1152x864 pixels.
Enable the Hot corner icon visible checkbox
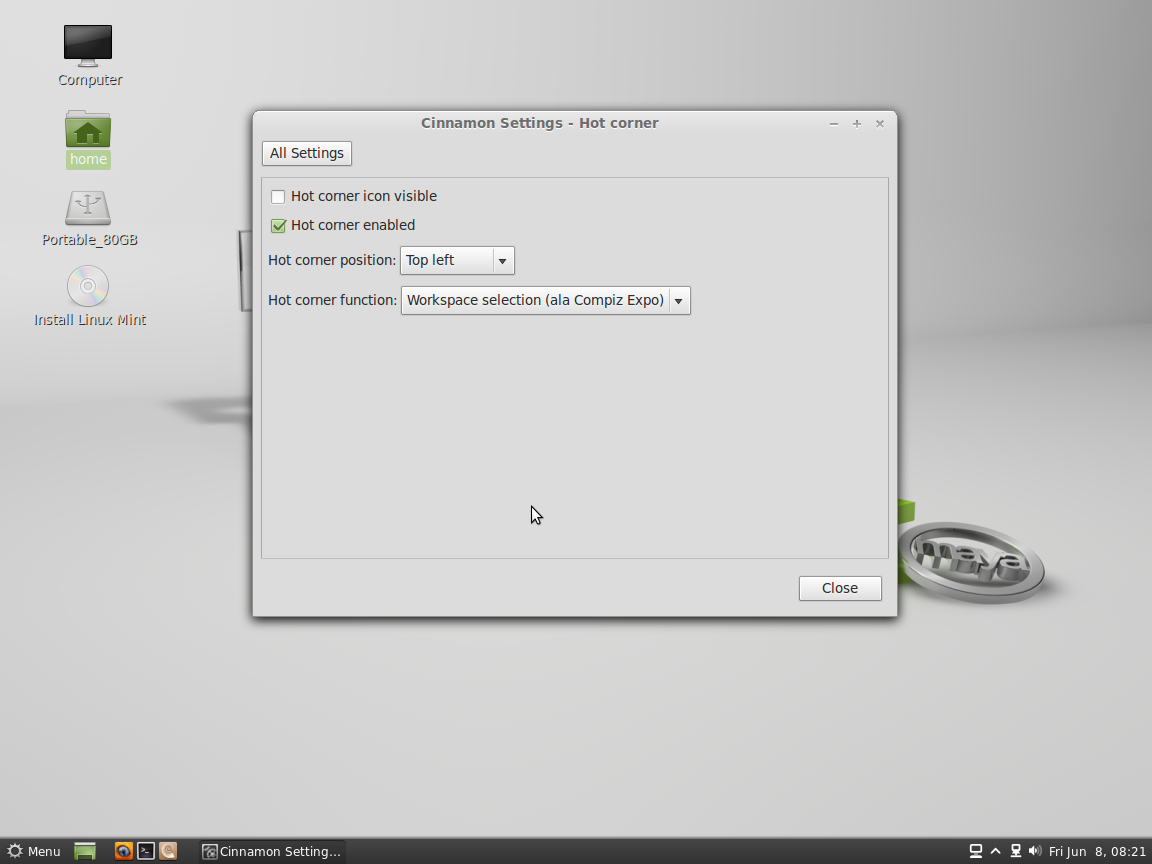click(278, 197)
